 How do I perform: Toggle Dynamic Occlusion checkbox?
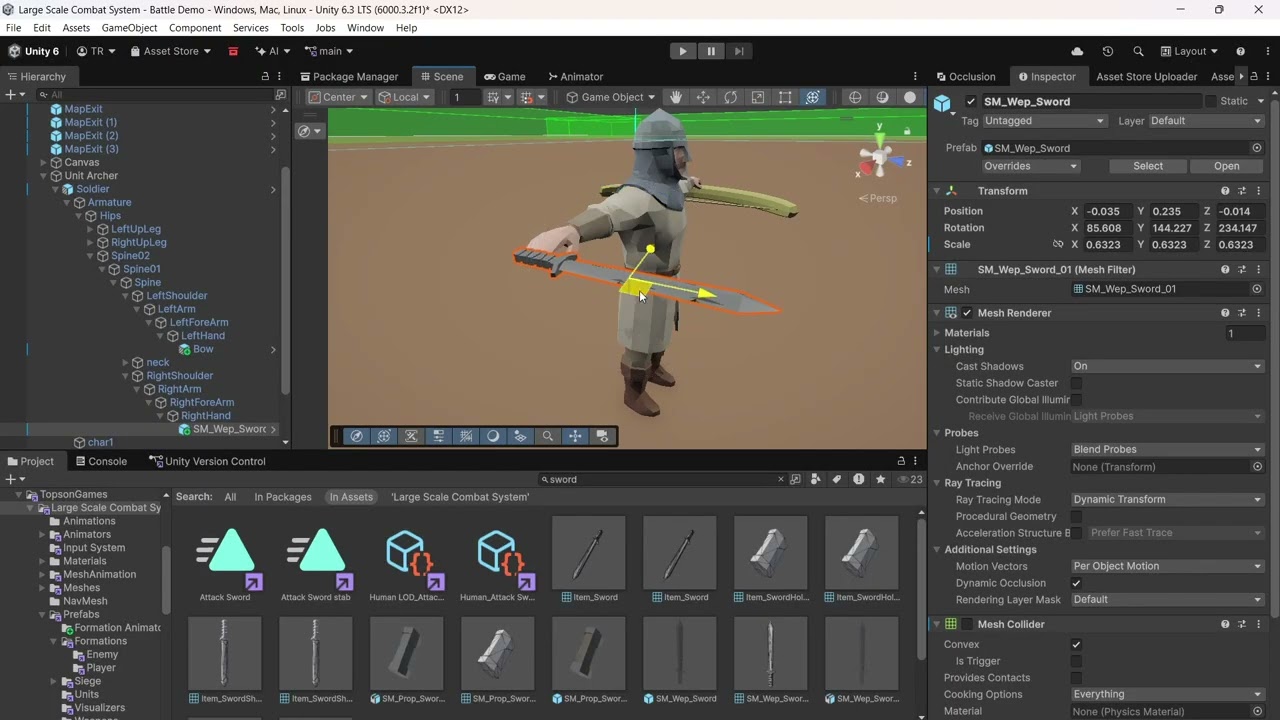(1076, 583)
